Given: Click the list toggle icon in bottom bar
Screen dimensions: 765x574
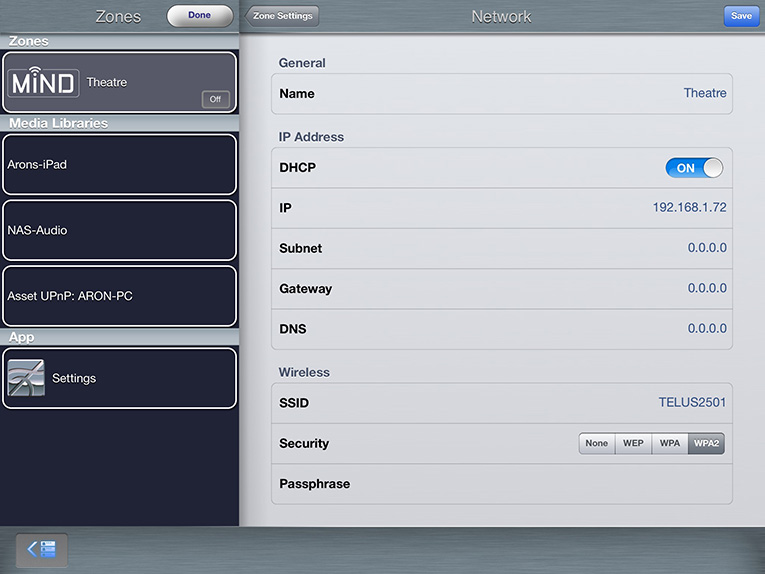Looking at the screenshot, I should click(42, 549).
